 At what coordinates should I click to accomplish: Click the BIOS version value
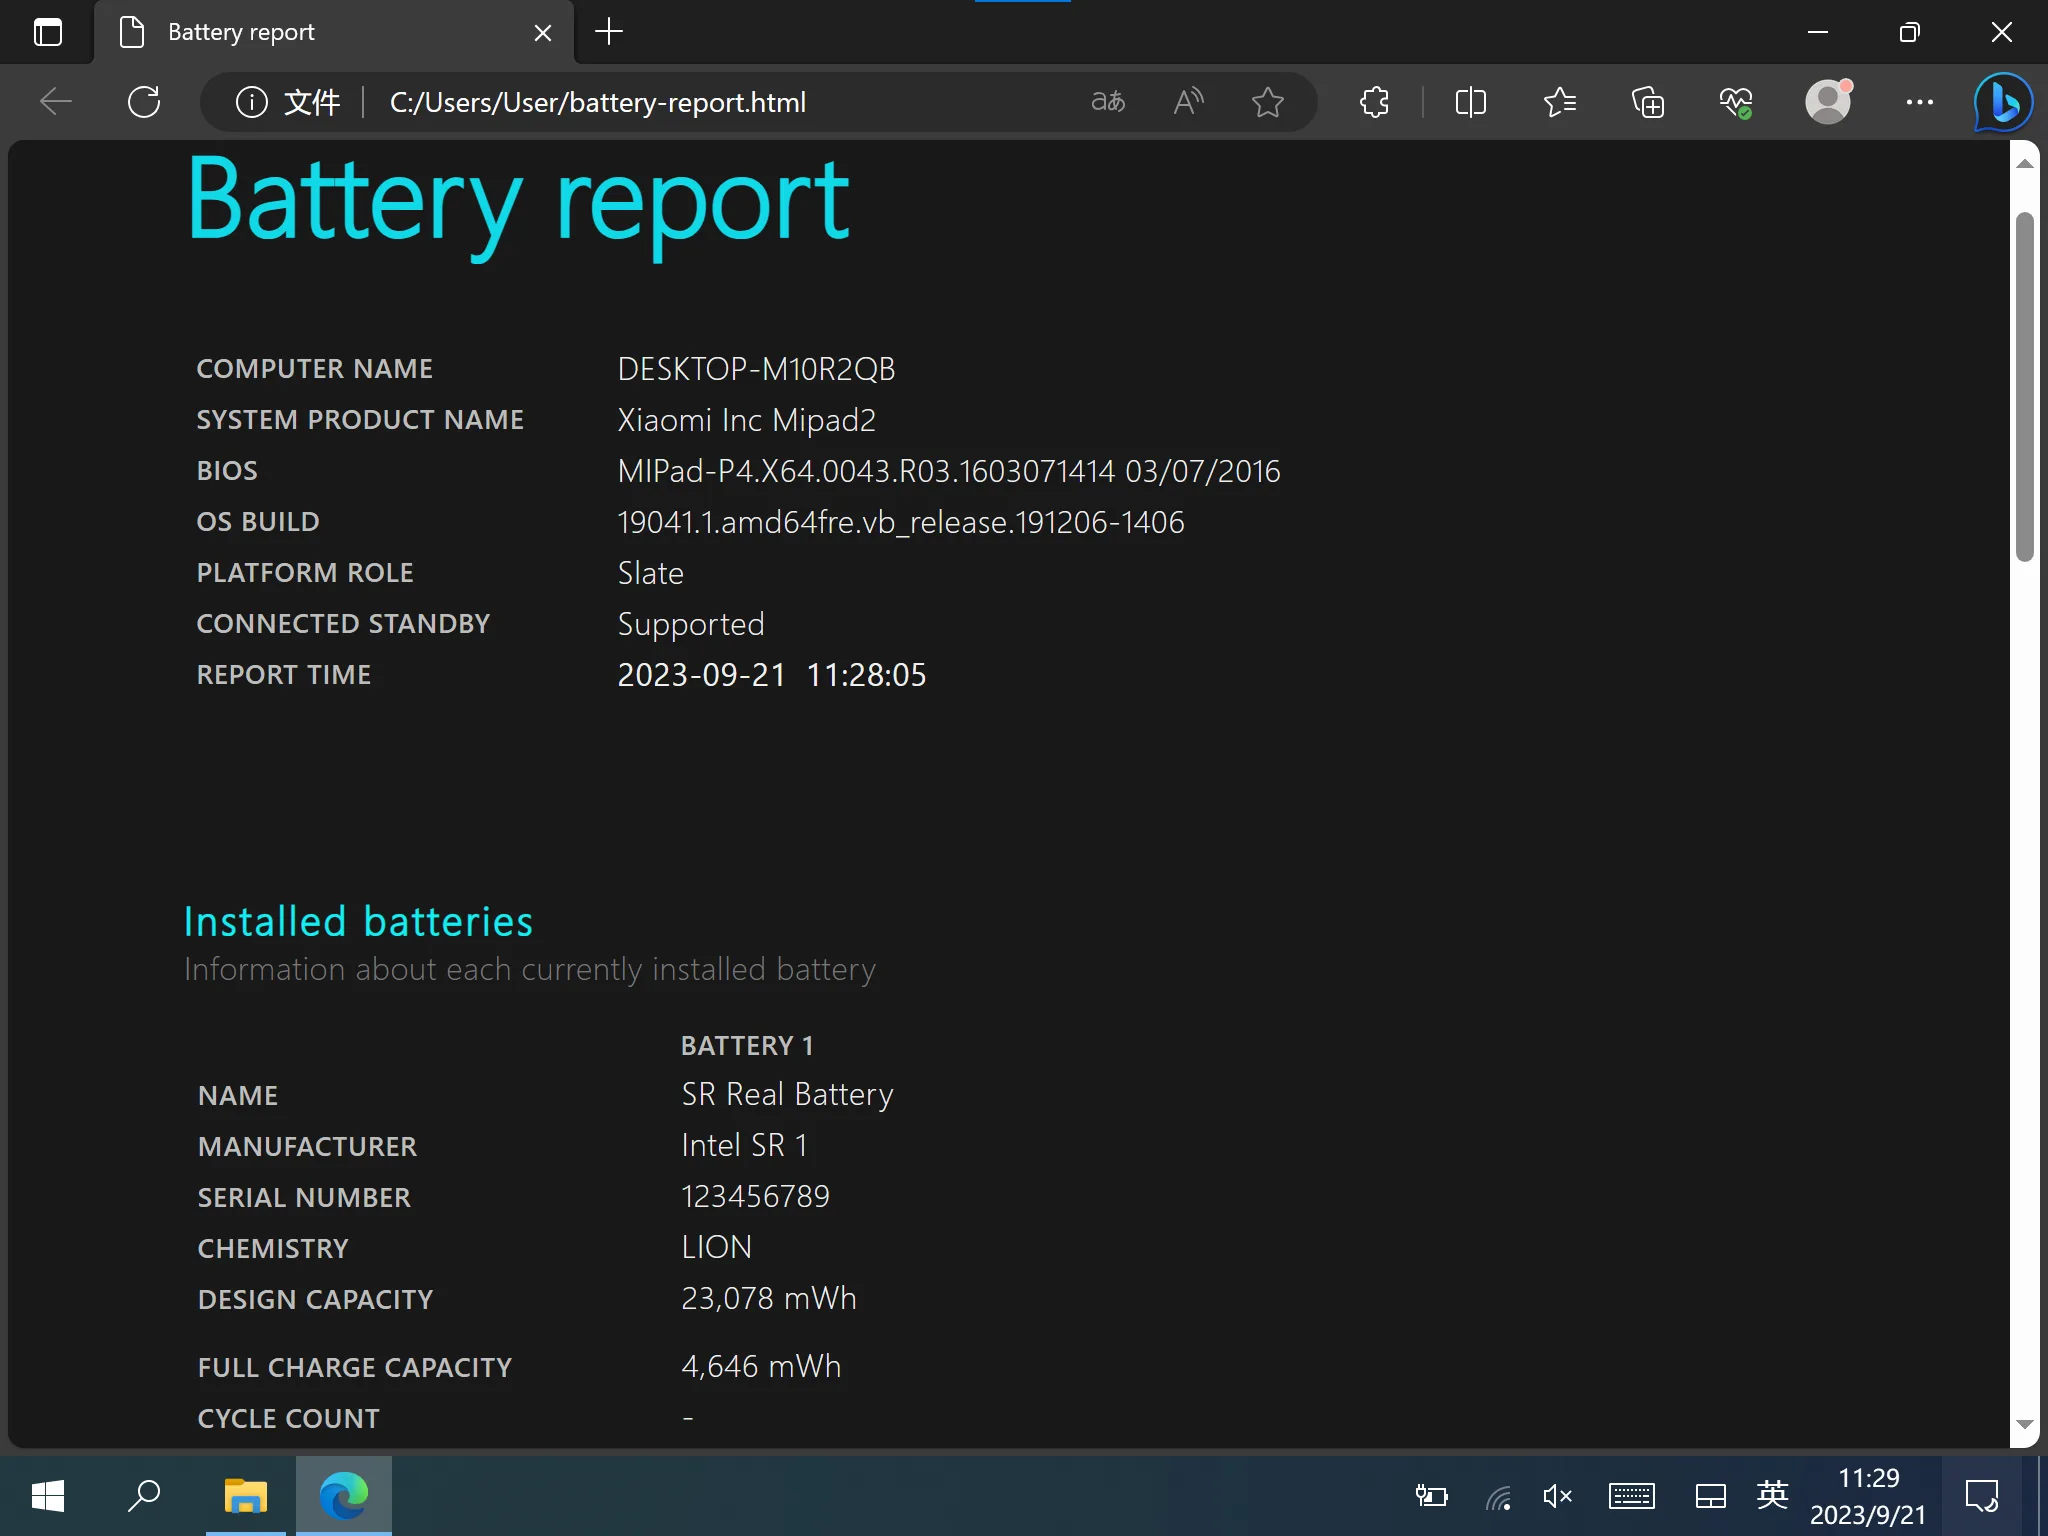pyautogui.click(x=948, y=471)
